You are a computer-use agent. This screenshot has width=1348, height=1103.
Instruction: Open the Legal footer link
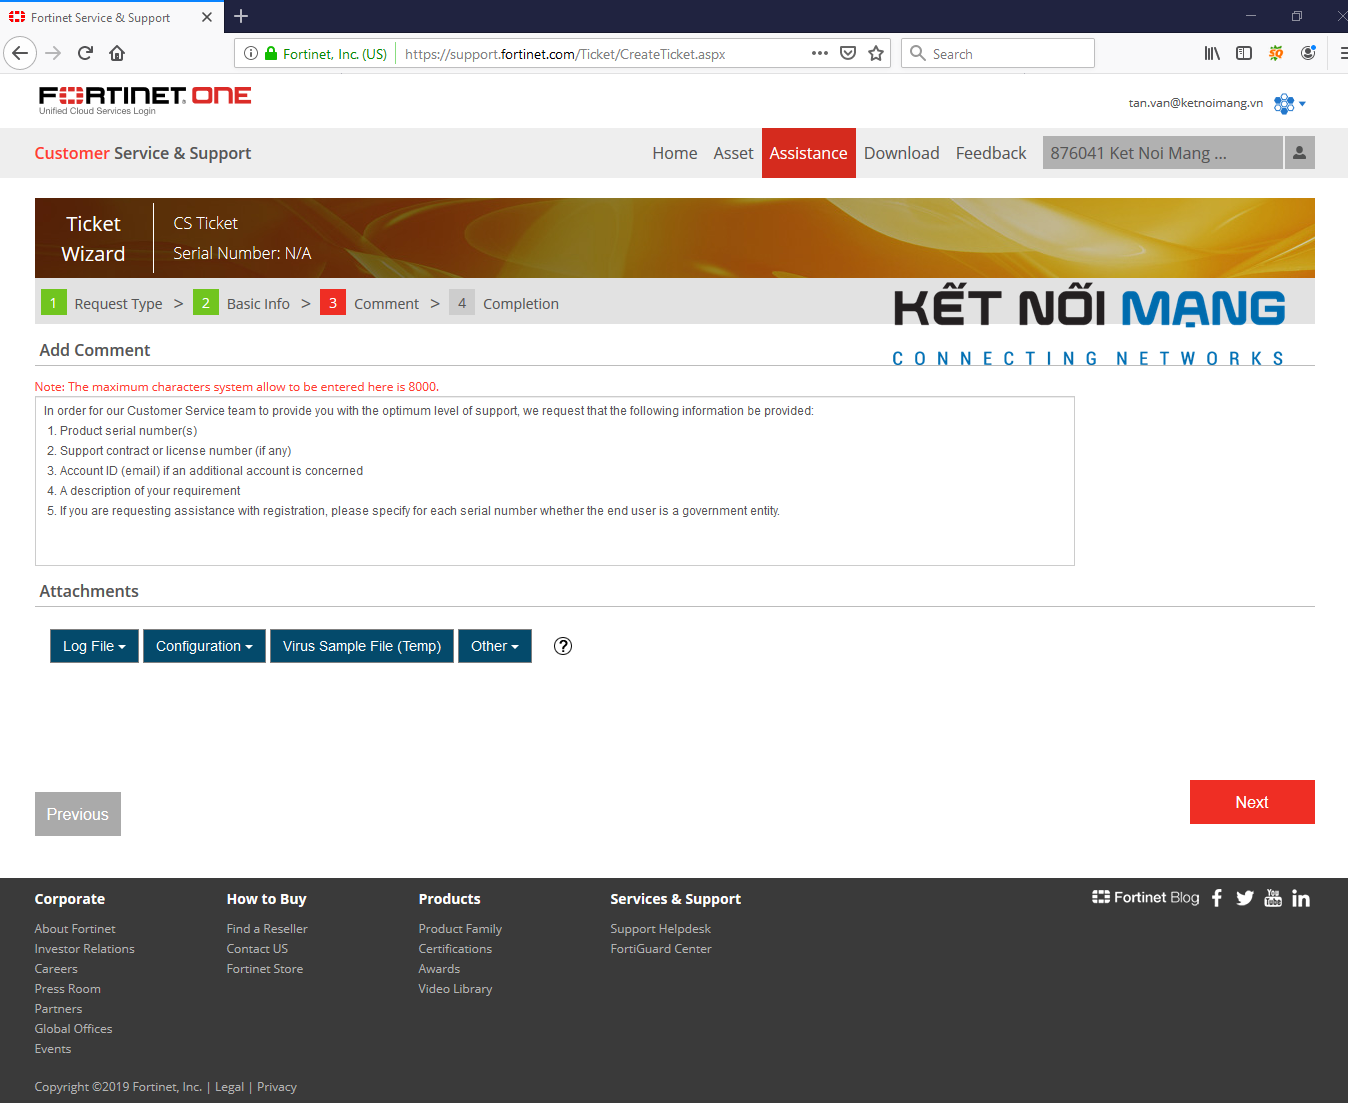[x=229, y=1087]
